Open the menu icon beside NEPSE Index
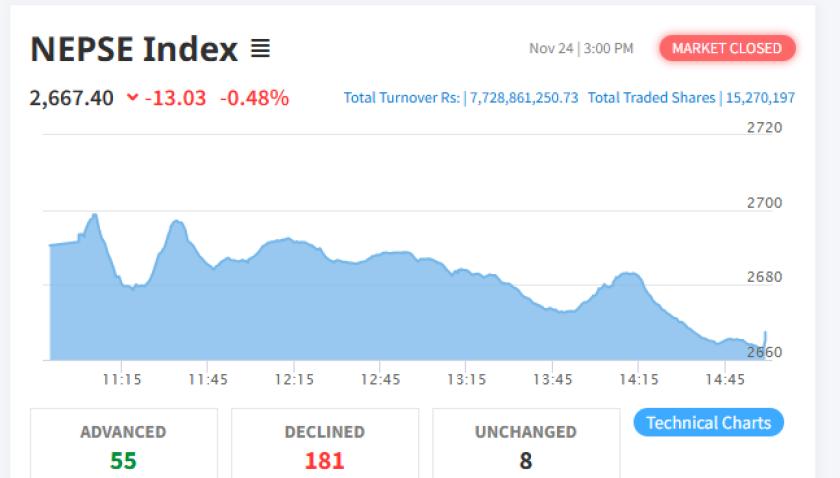The image size is (840, 478). coord(260,48)
